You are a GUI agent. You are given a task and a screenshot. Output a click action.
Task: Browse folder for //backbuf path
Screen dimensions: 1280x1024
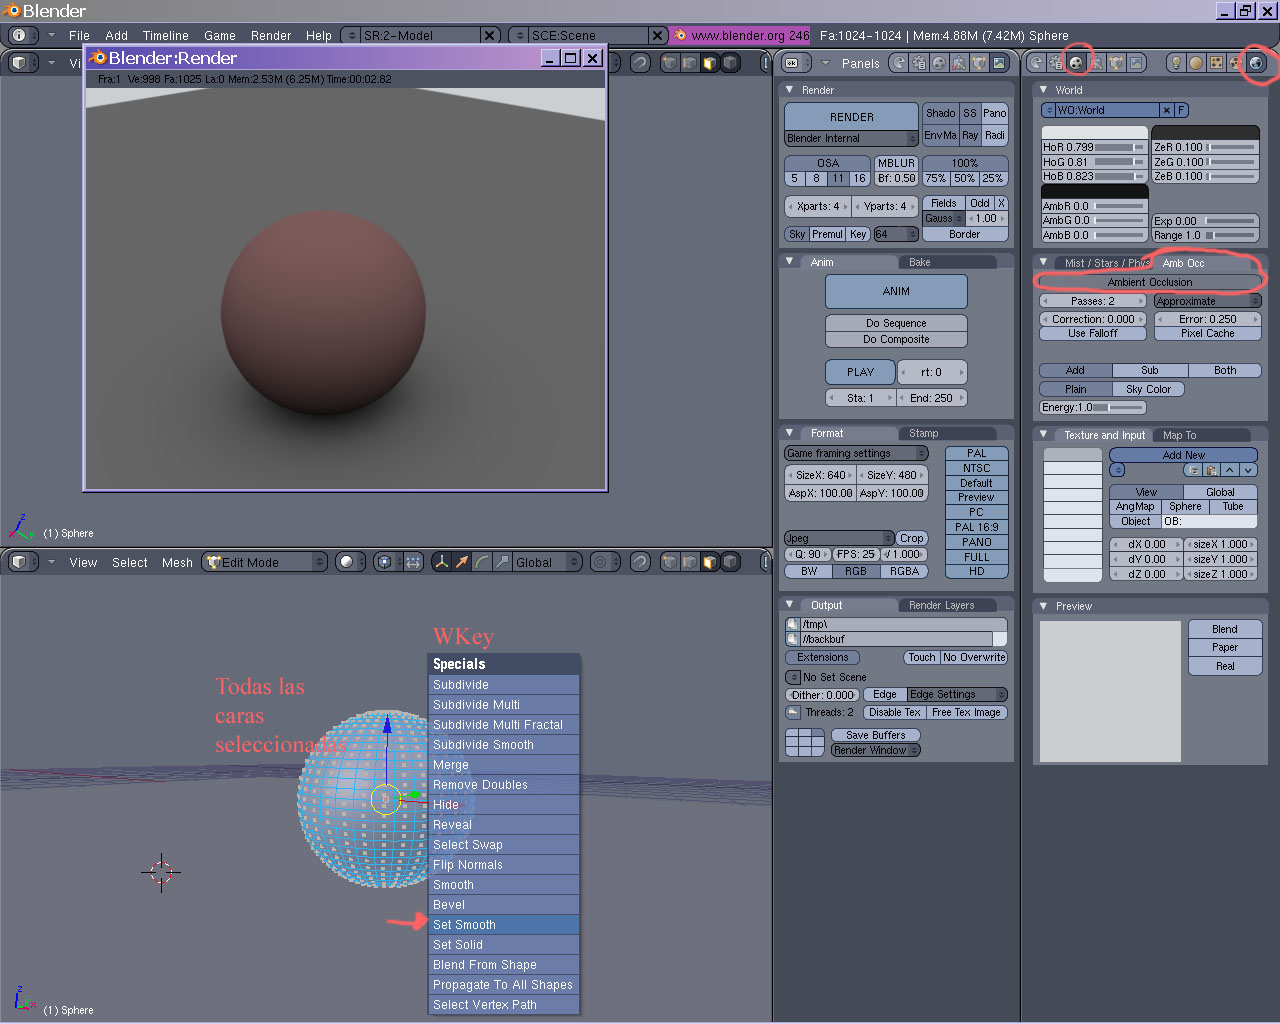pos(793,639)
